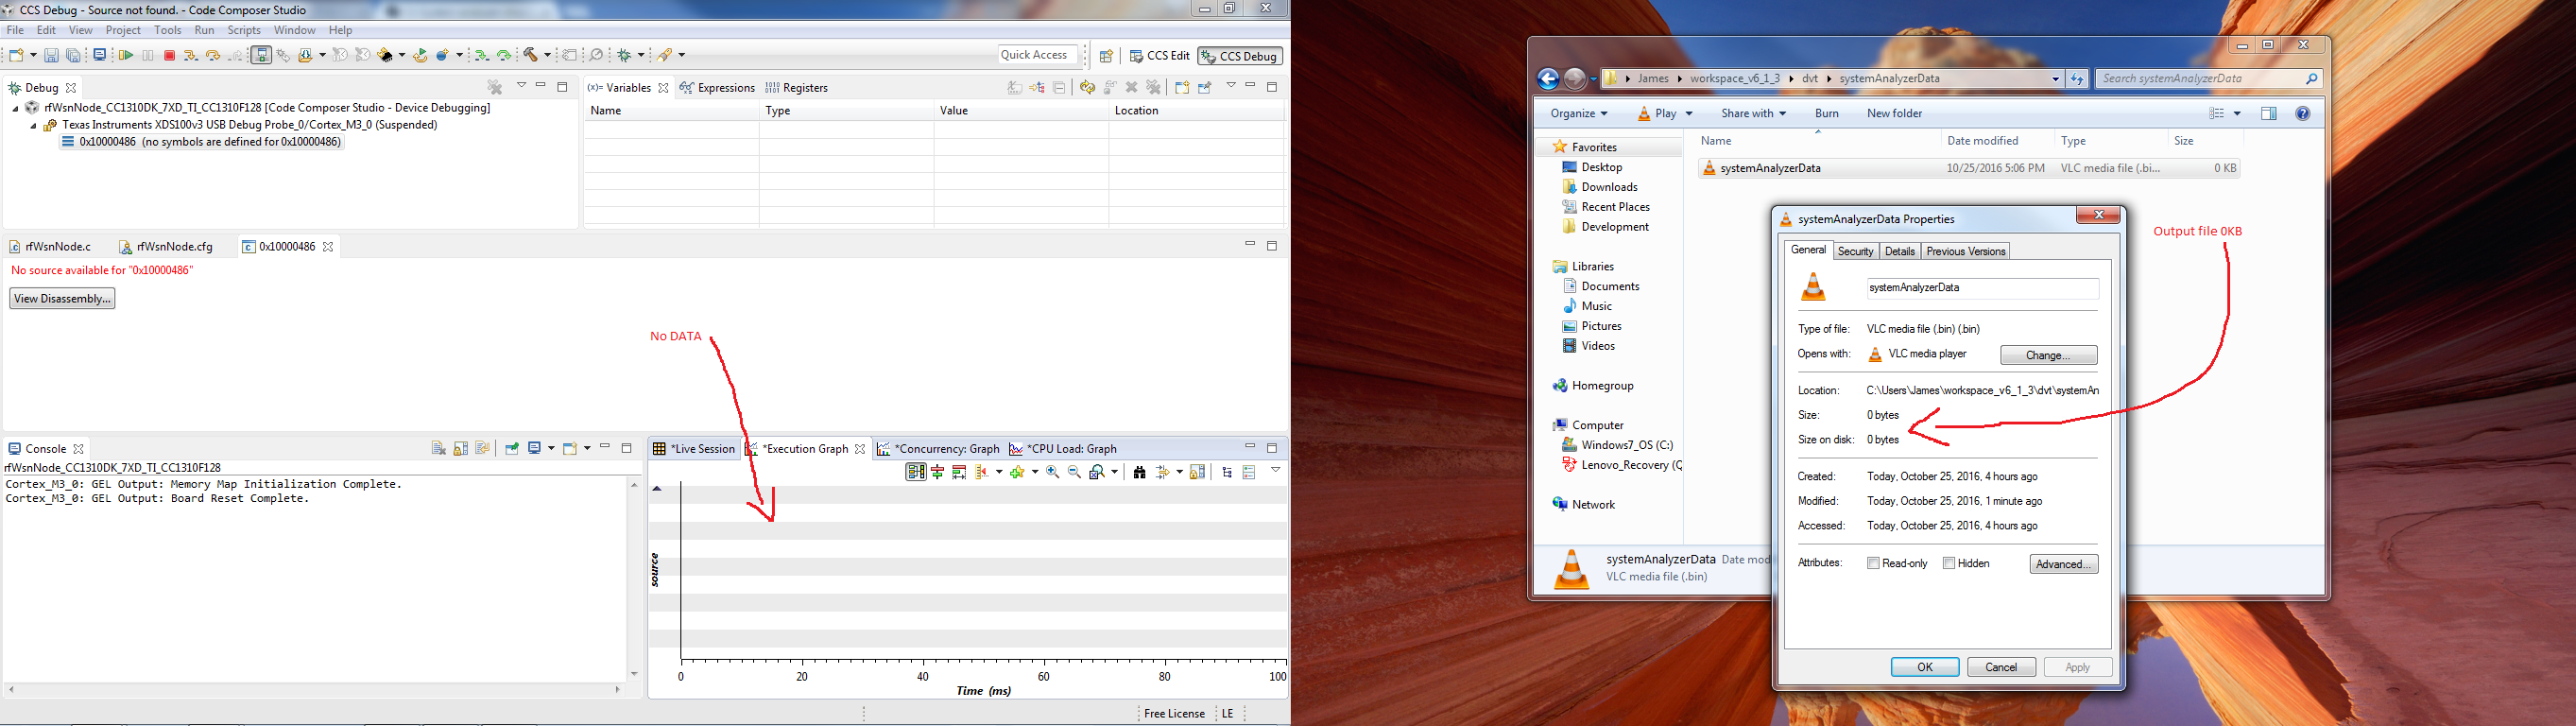Click the binoculars Find icon in graph toolbar
Screen dimensions: 2576x726
coord(1140,472)
